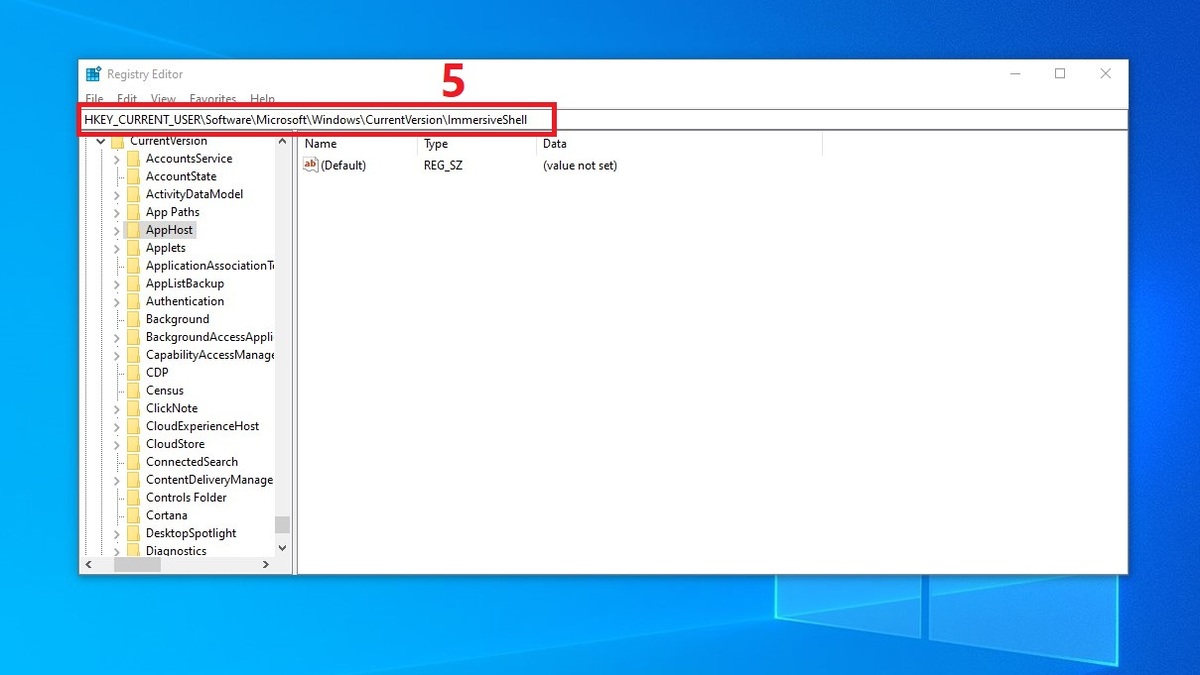The height and width of the screenshot is (675, 1200).
Task: Open the Edit menu
Action: click(x=126, y=98)
